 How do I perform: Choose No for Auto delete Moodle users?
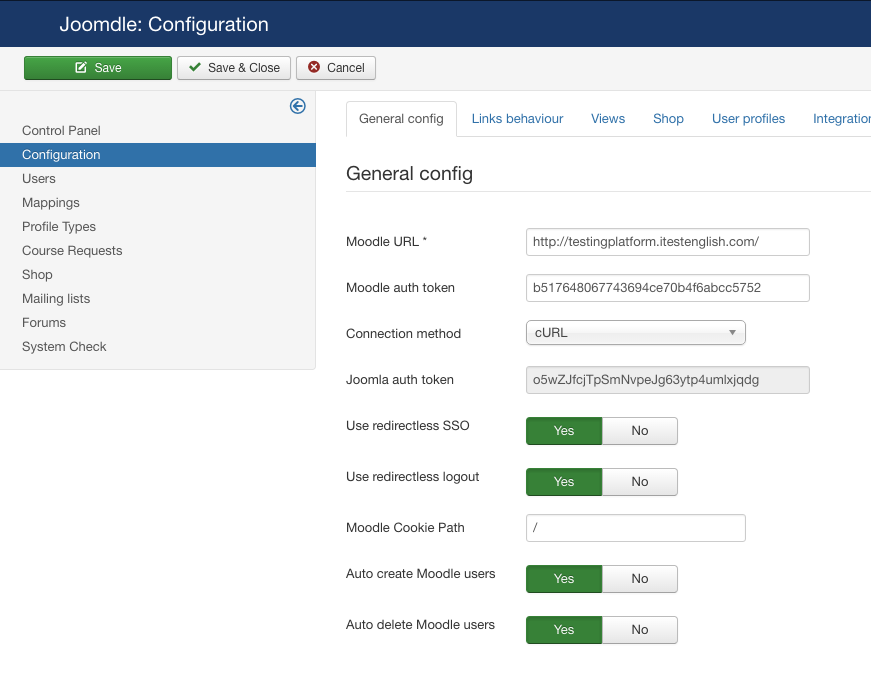640,630
